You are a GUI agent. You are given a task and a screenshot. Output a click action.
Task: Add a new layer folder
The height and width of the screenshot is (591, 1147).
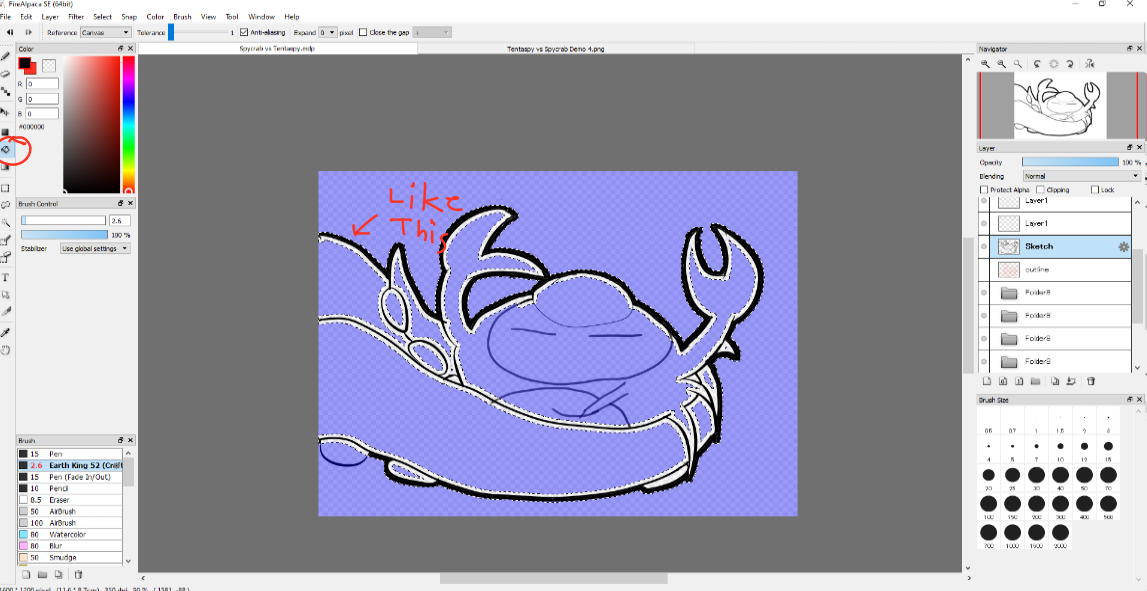pos(1035,381)
